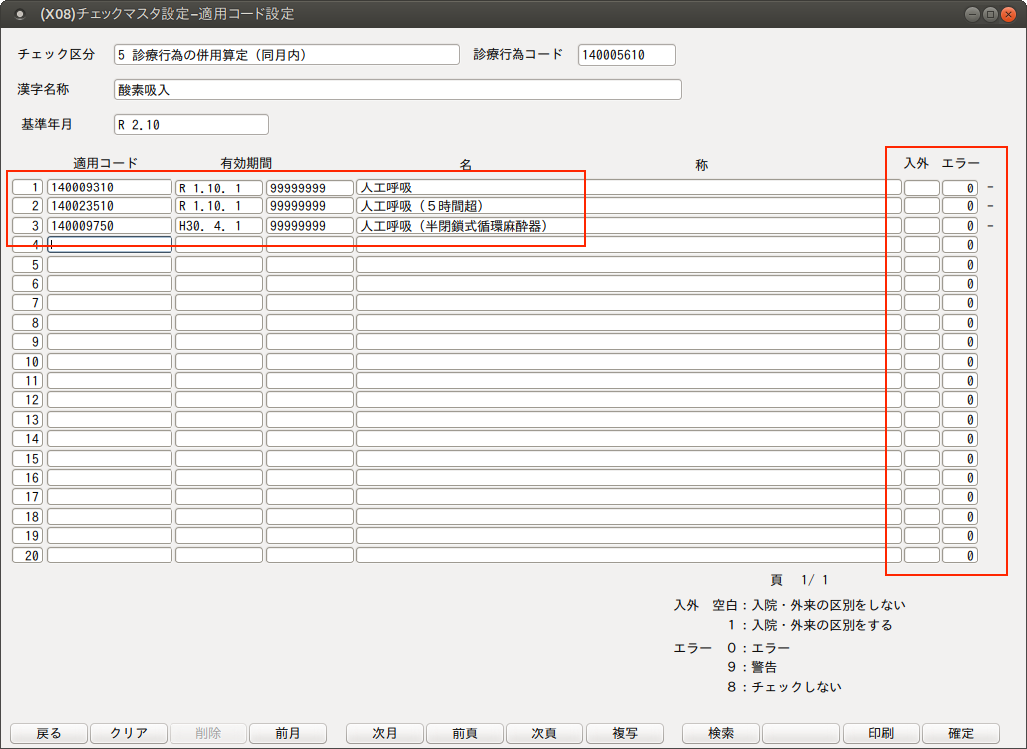Click the 戻る (back) button
The width and height of the screenshot is (1027, 749).
pyautogui.click(x=48, y=733)
